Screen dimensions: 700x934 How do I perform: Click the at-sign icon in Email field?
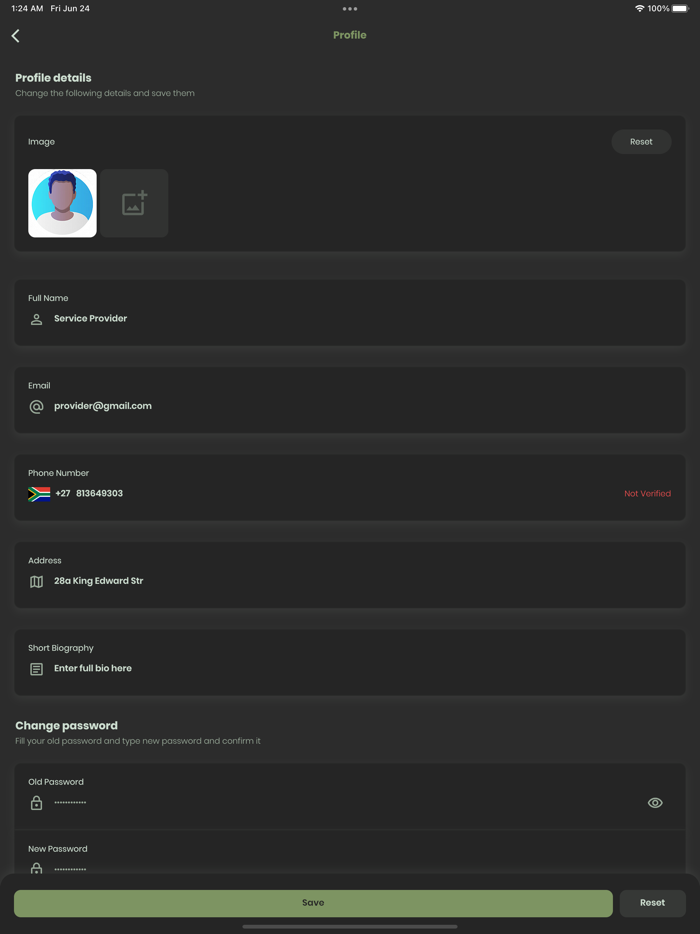36,407
